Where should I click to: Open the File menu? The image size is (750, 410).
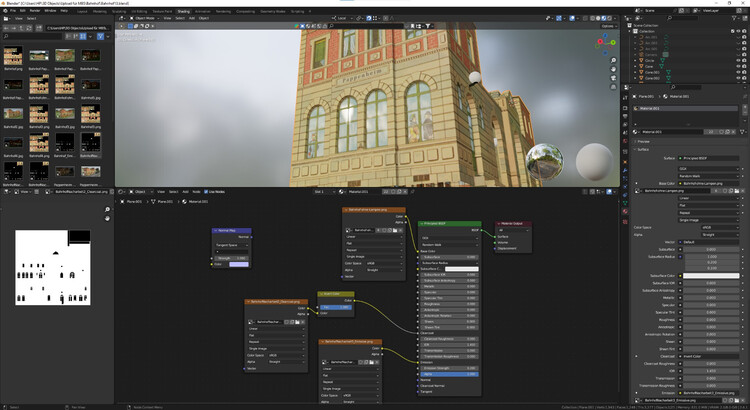[x=13, y=11]
